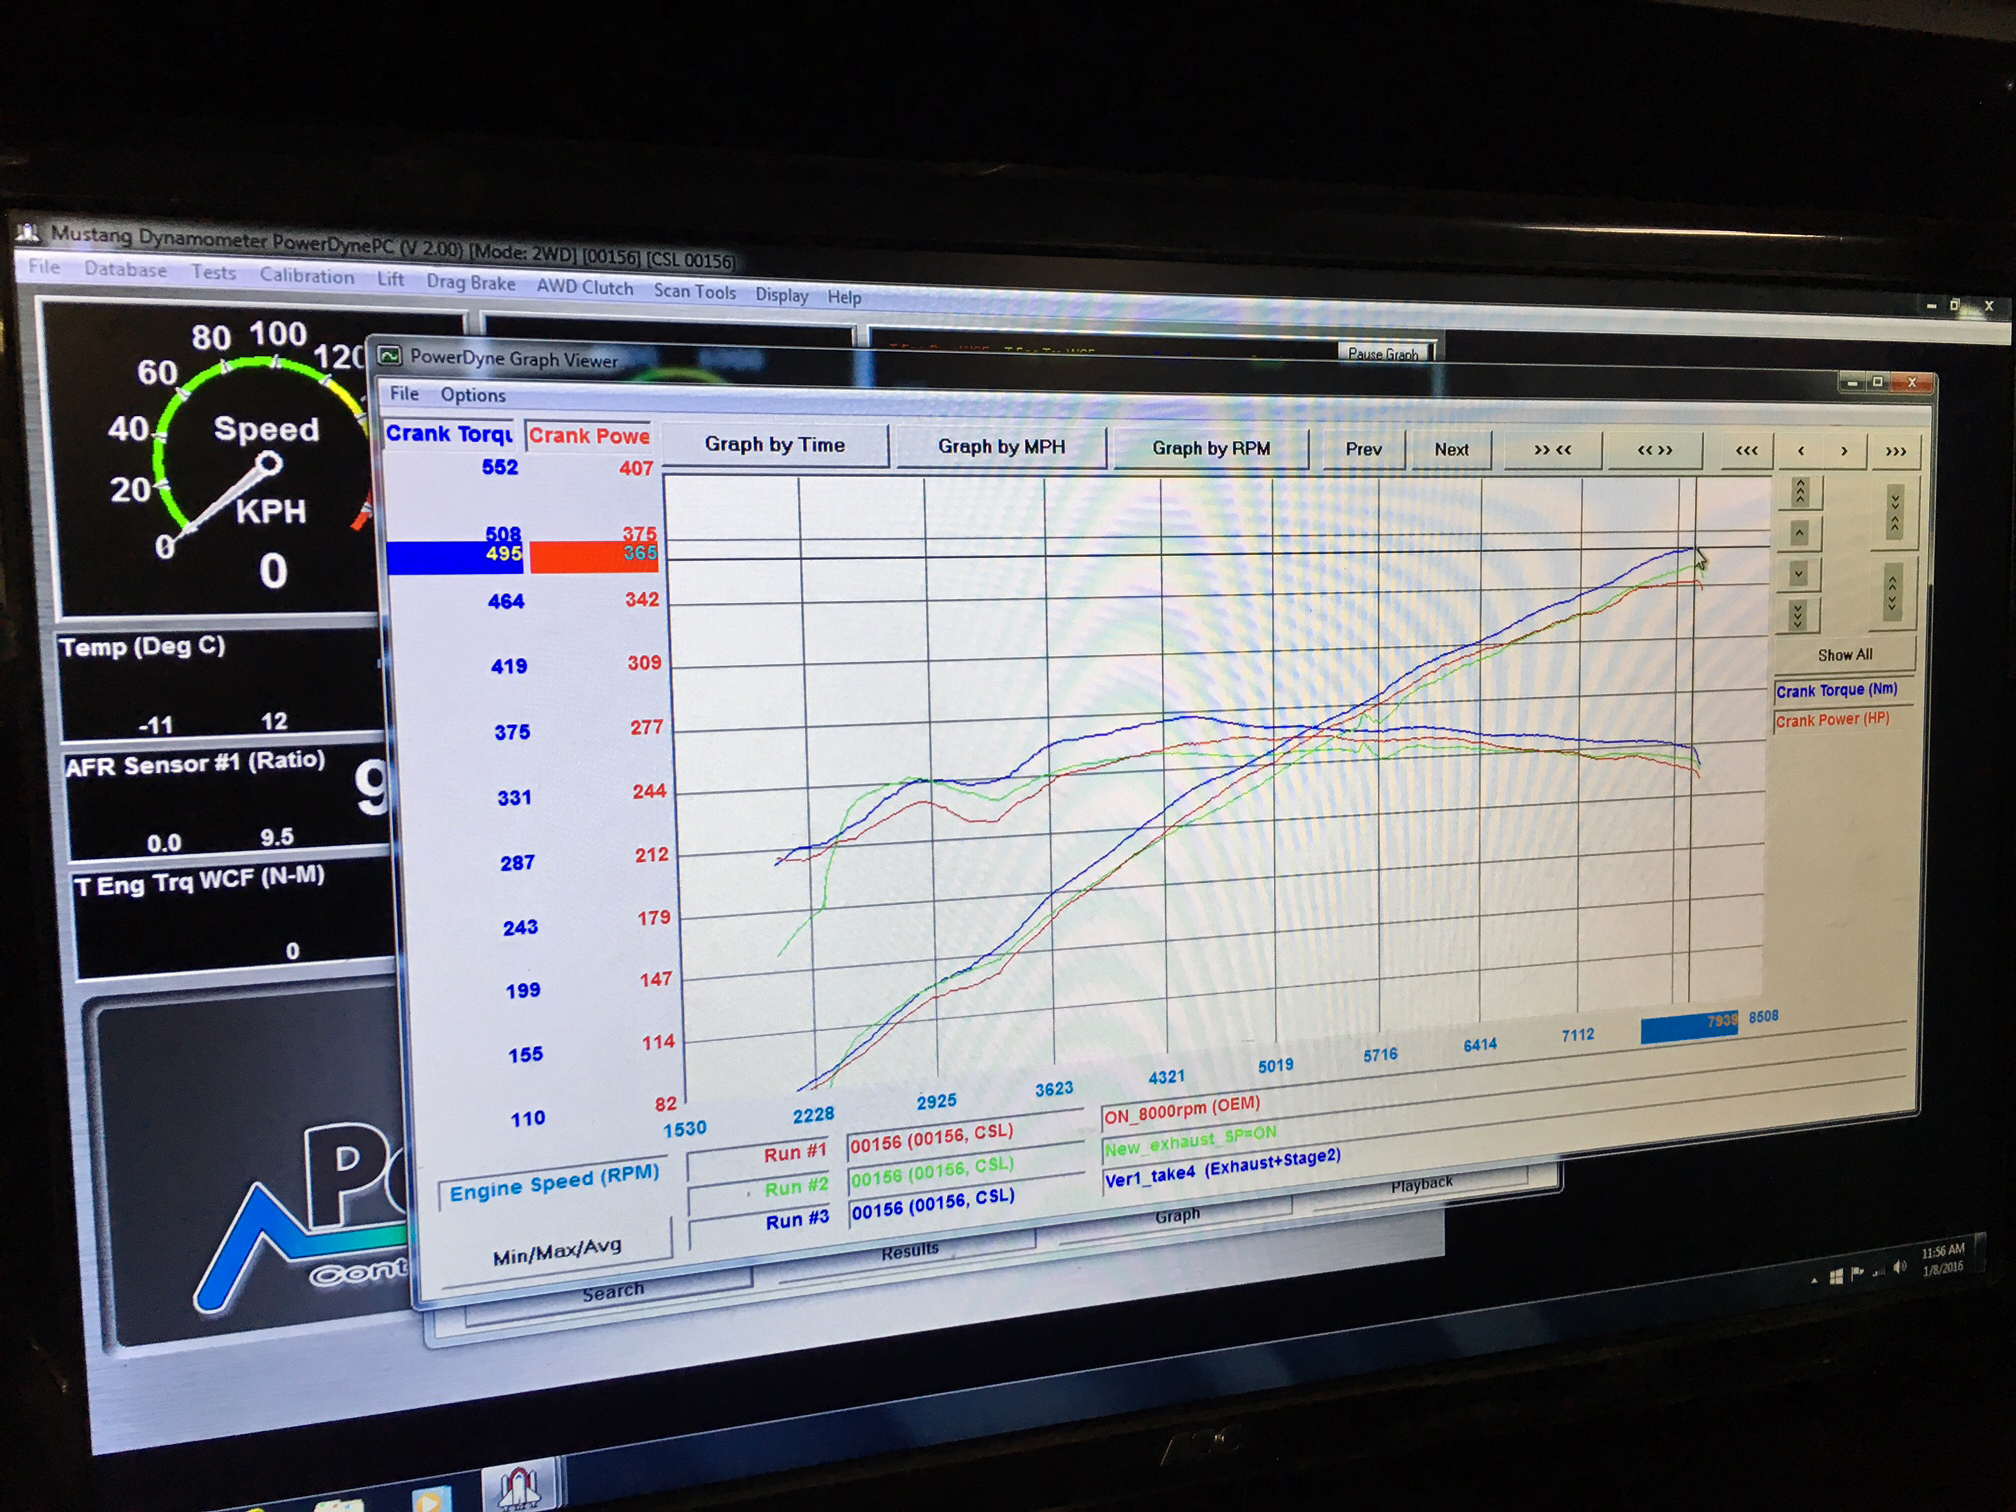Click the Show All button
Screen dimensions: 2016x1512
point(1845,655)
